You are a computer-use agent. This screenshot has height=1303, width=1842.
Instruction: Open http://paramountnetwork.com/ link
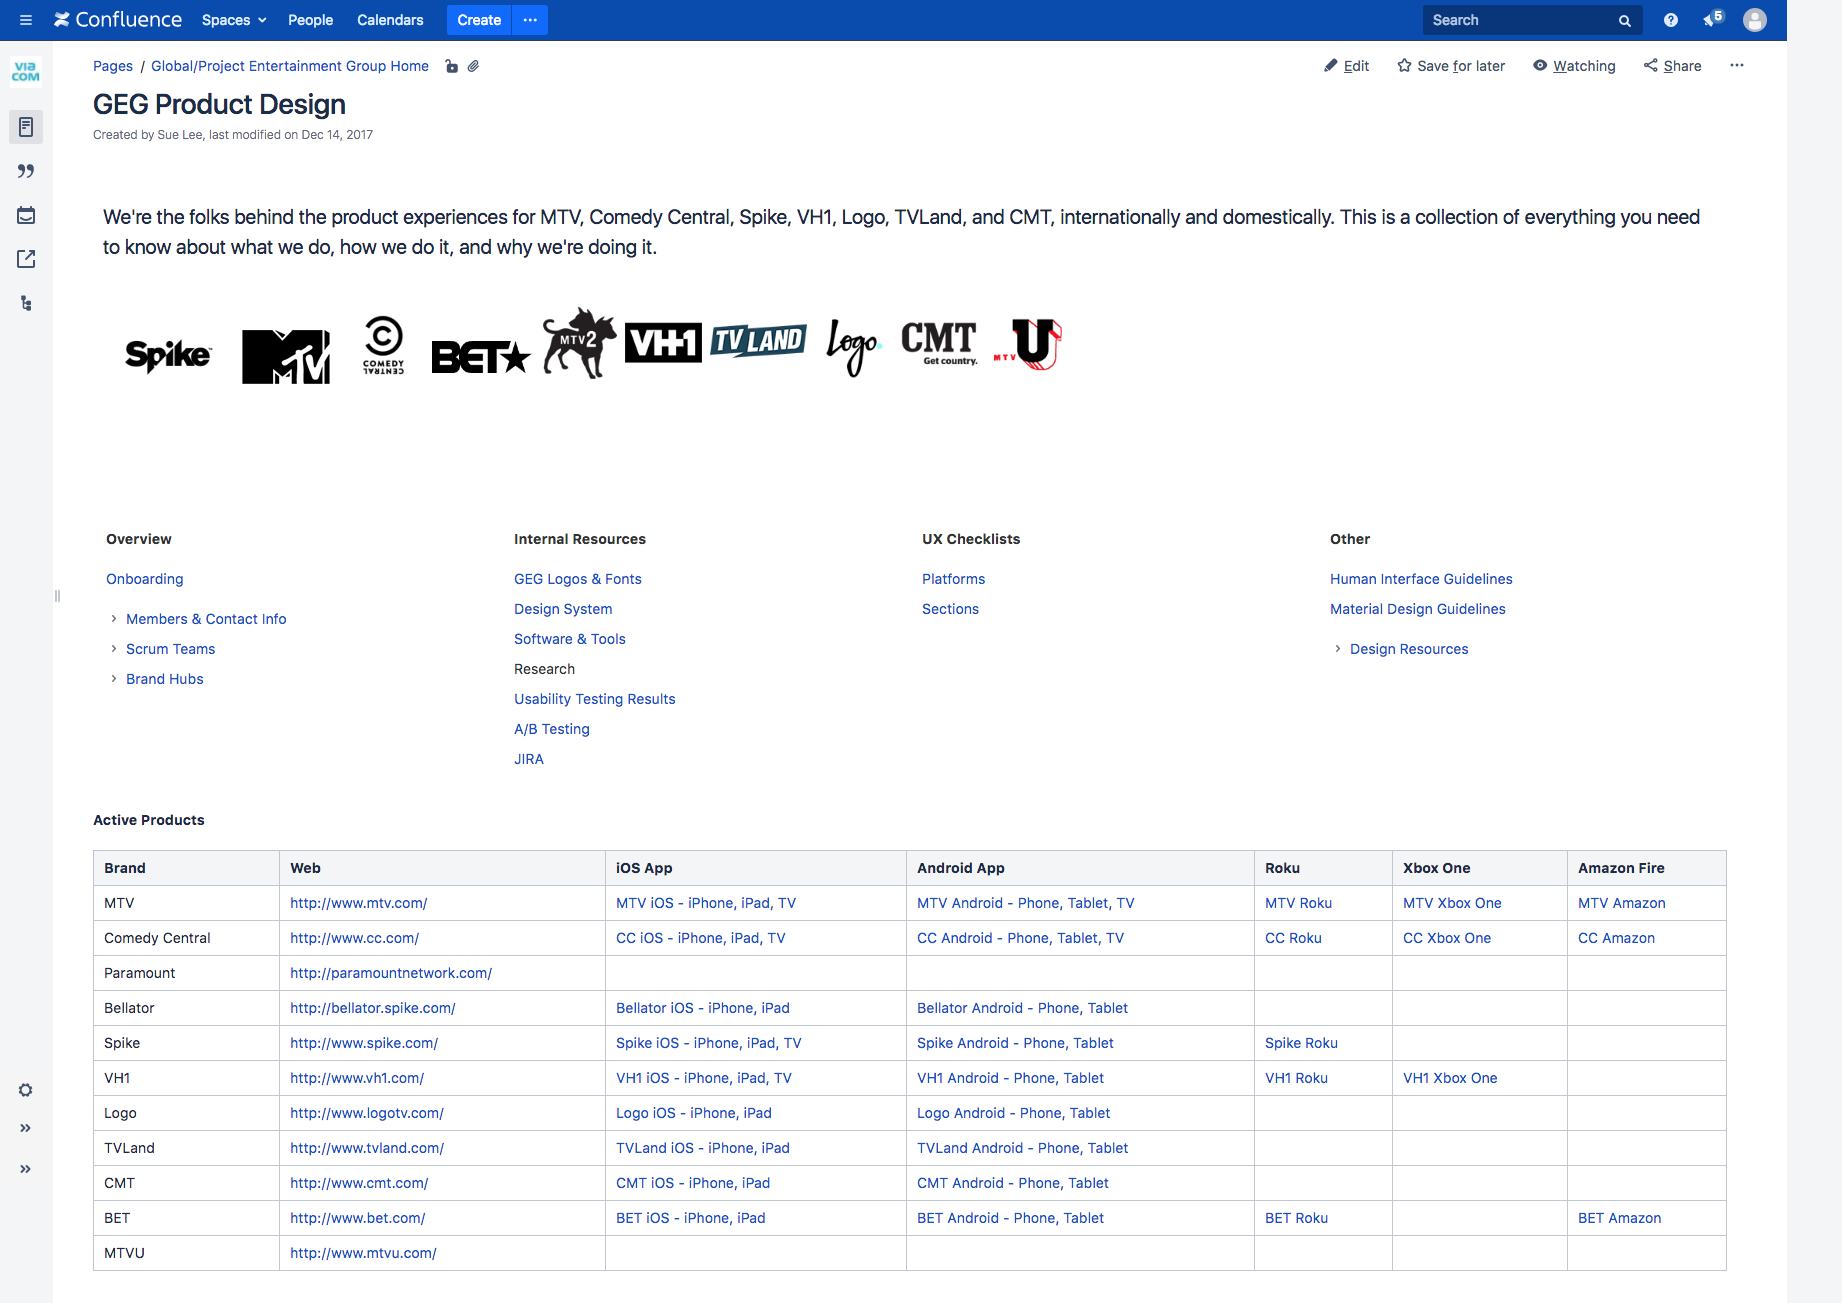391,973
